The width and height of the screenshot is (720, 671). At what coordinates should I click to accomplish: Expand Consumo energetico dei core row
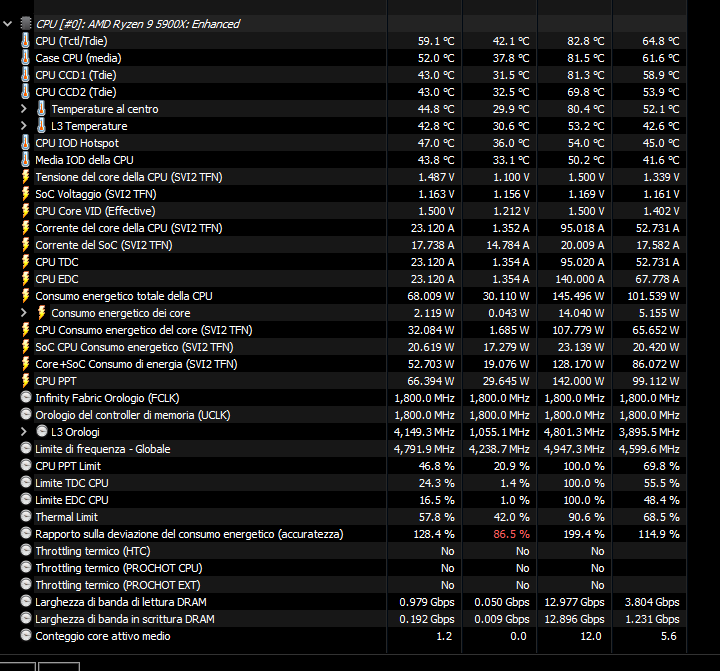click(x=24, y=313)
